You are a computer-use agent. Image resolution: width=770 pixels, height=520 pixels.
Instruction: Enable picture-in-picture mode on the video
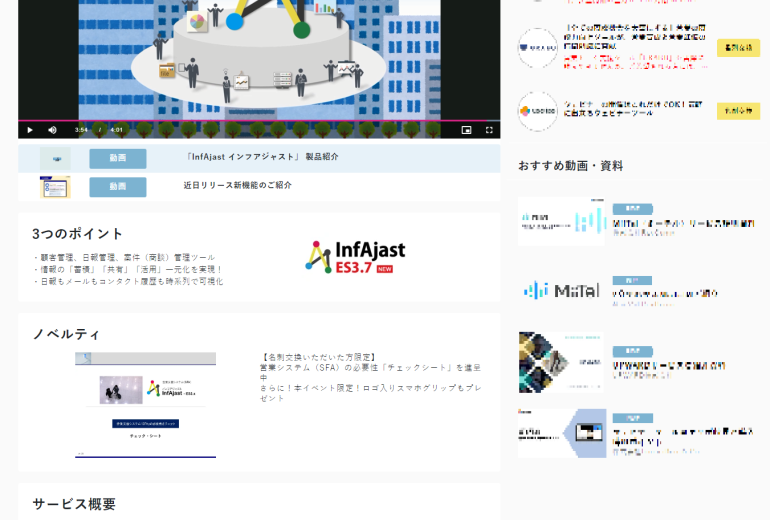click(466, 130)
